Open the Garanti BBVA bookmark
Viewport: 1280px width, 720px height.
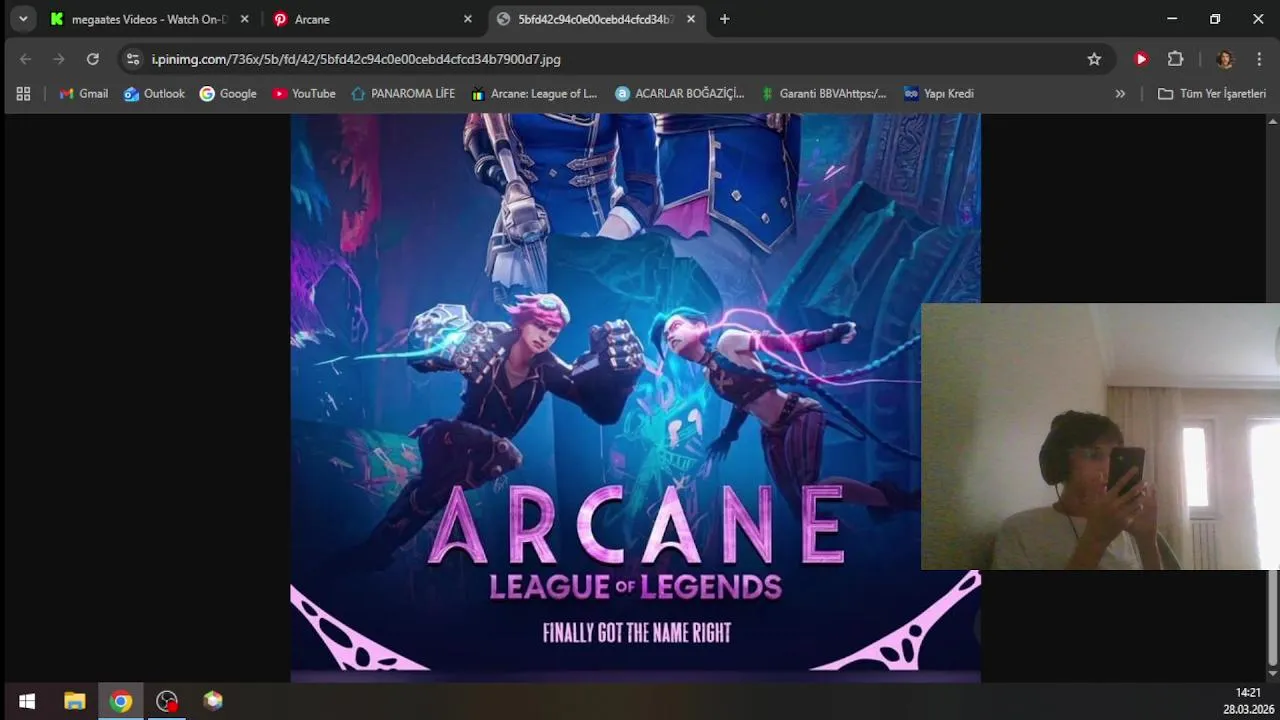(x=823, y=93)
